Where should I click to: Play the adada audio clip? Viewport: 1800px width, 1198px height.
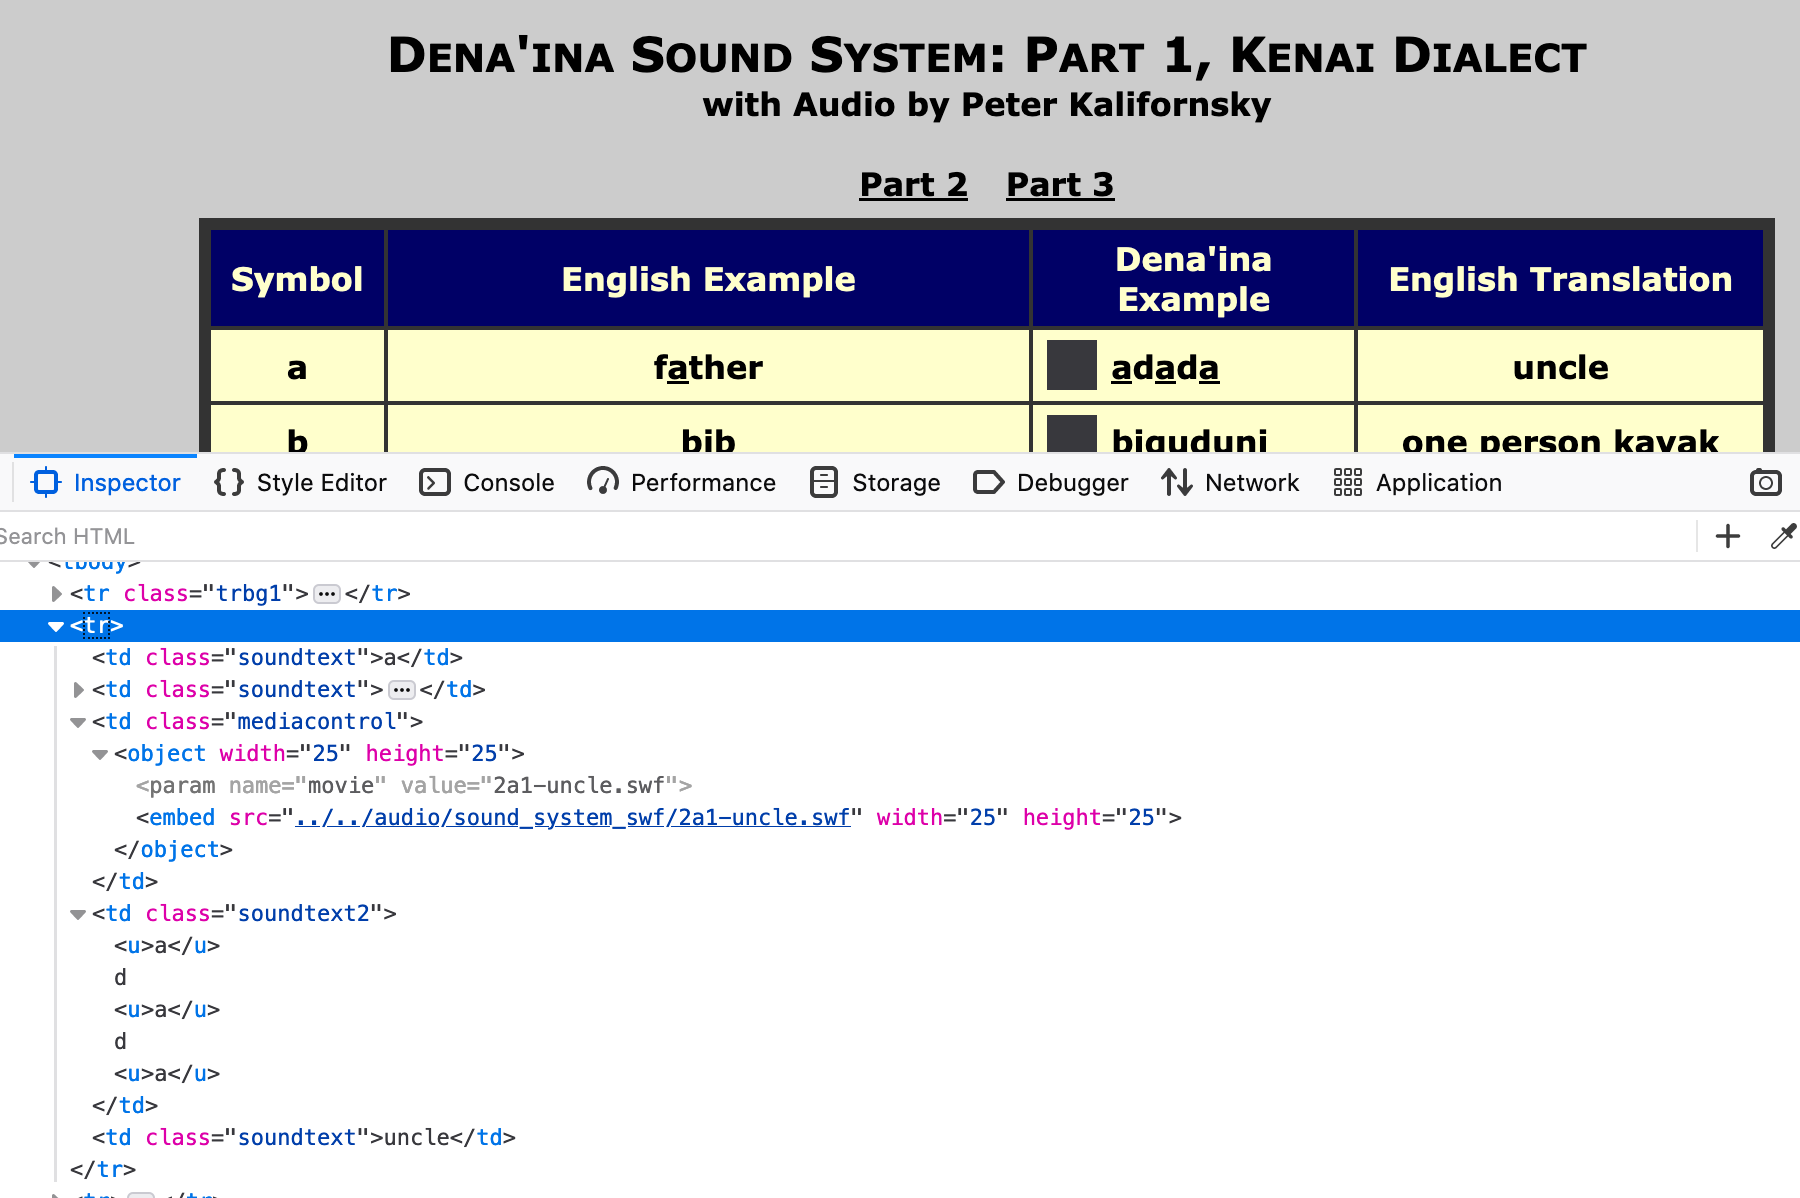coord(1071,365)
